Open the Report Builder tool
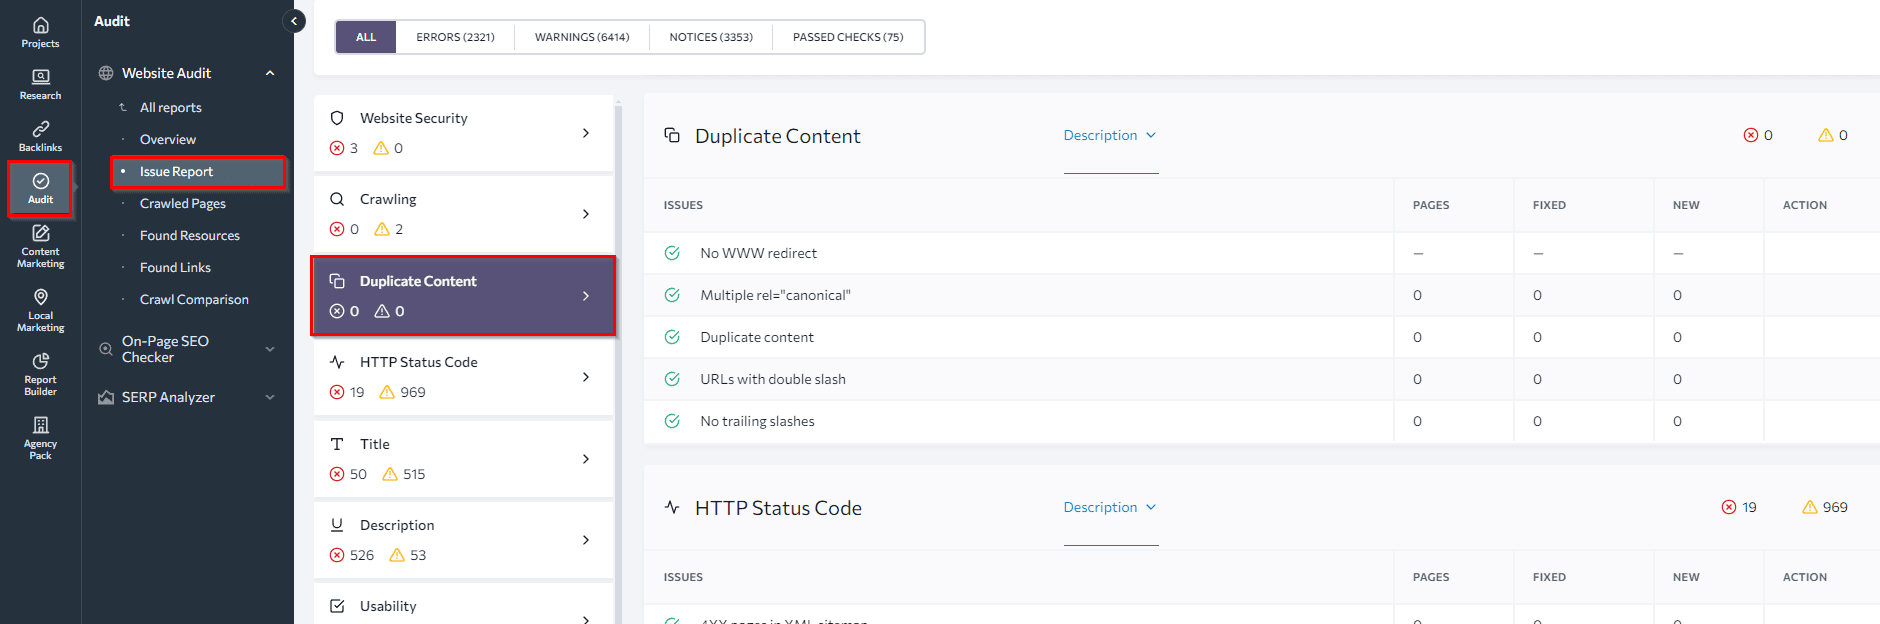This screenshot has width=1880, height=624. (40, 374)
